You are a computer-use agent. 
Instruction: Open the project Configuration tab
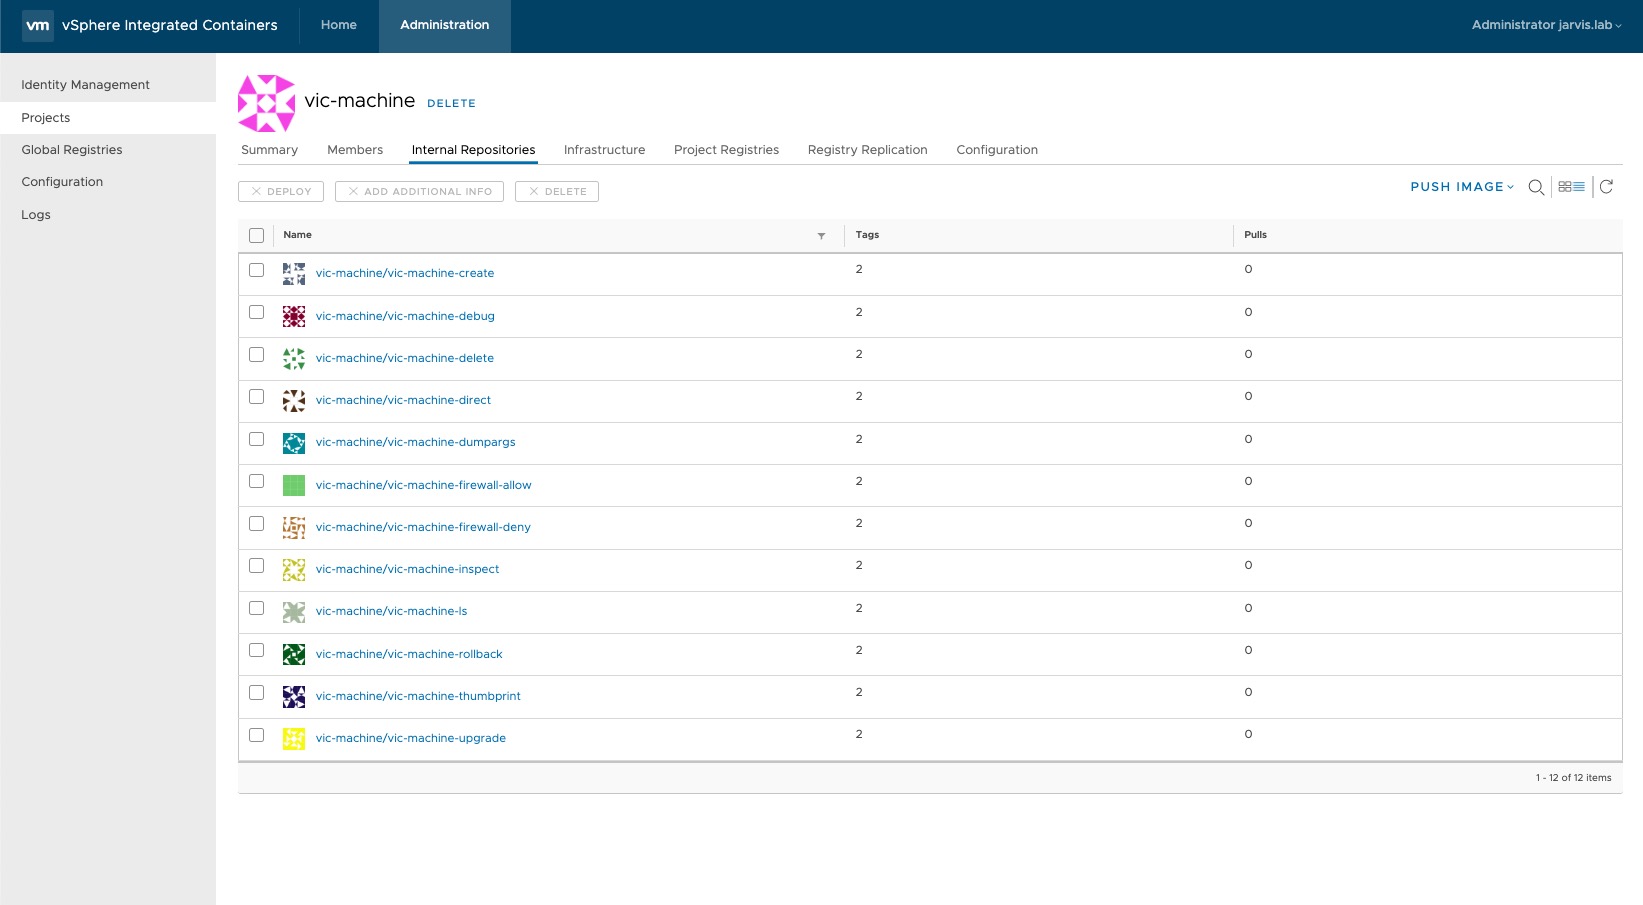(997, 150)
